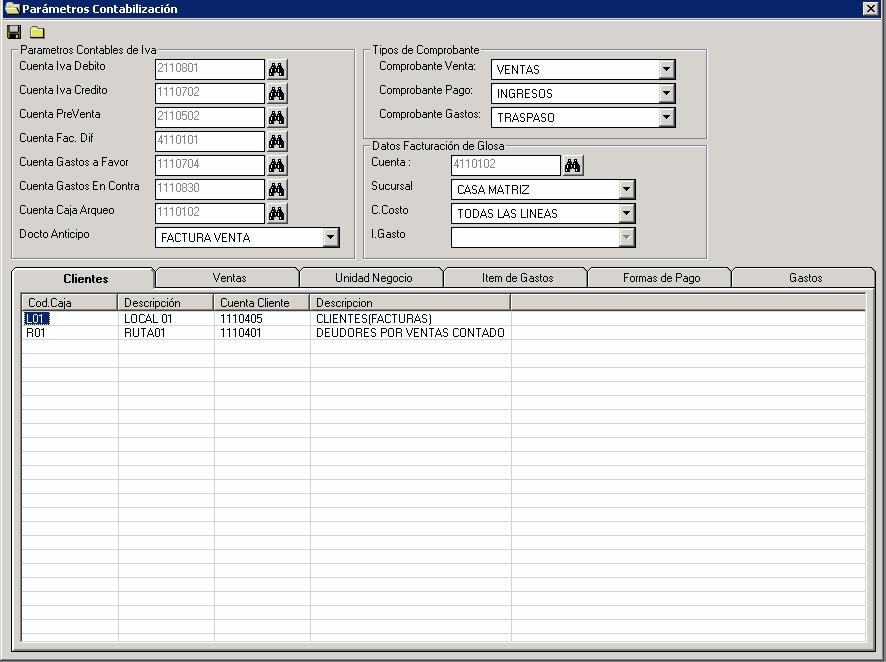
Task: Click the Descripción column header
Action: click(166, 303)
